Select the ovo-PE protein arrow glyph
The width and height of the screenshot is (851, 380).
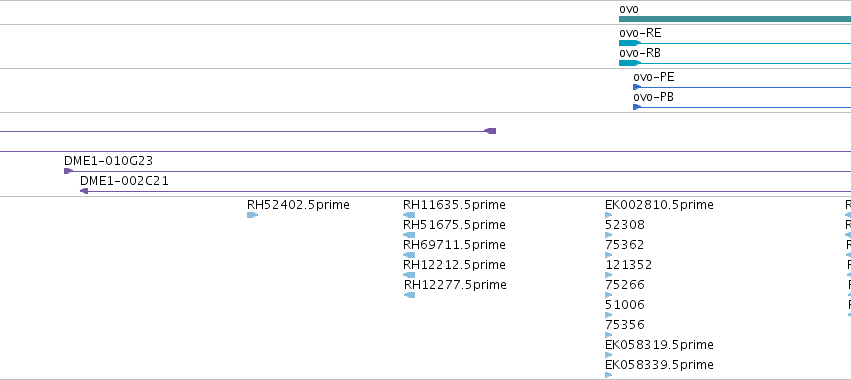coord(637,87)
